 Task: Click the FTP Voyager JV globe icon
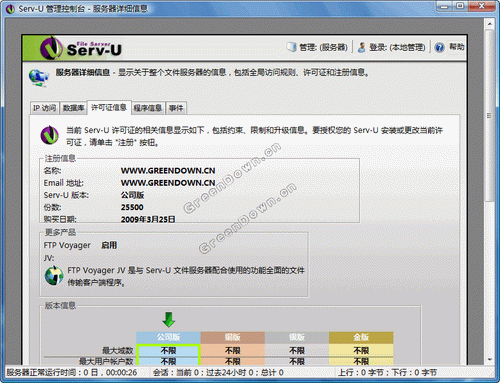54,276
